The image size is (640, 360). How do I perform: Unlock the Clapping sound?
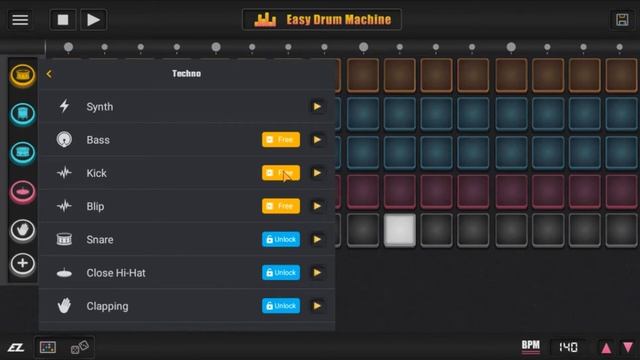(x=281, y=306)
